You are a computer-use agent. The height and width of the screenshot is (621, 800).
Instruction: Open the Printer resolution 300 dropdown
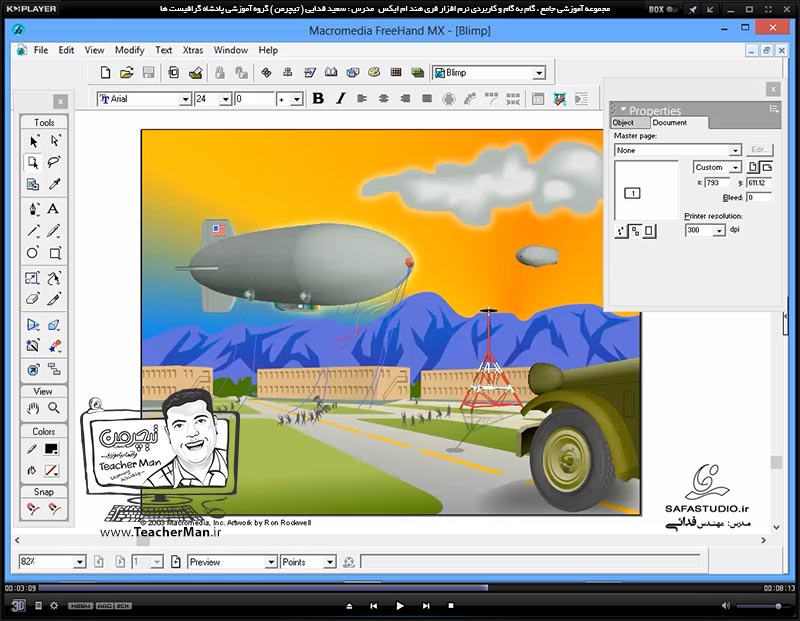(719, 231)
